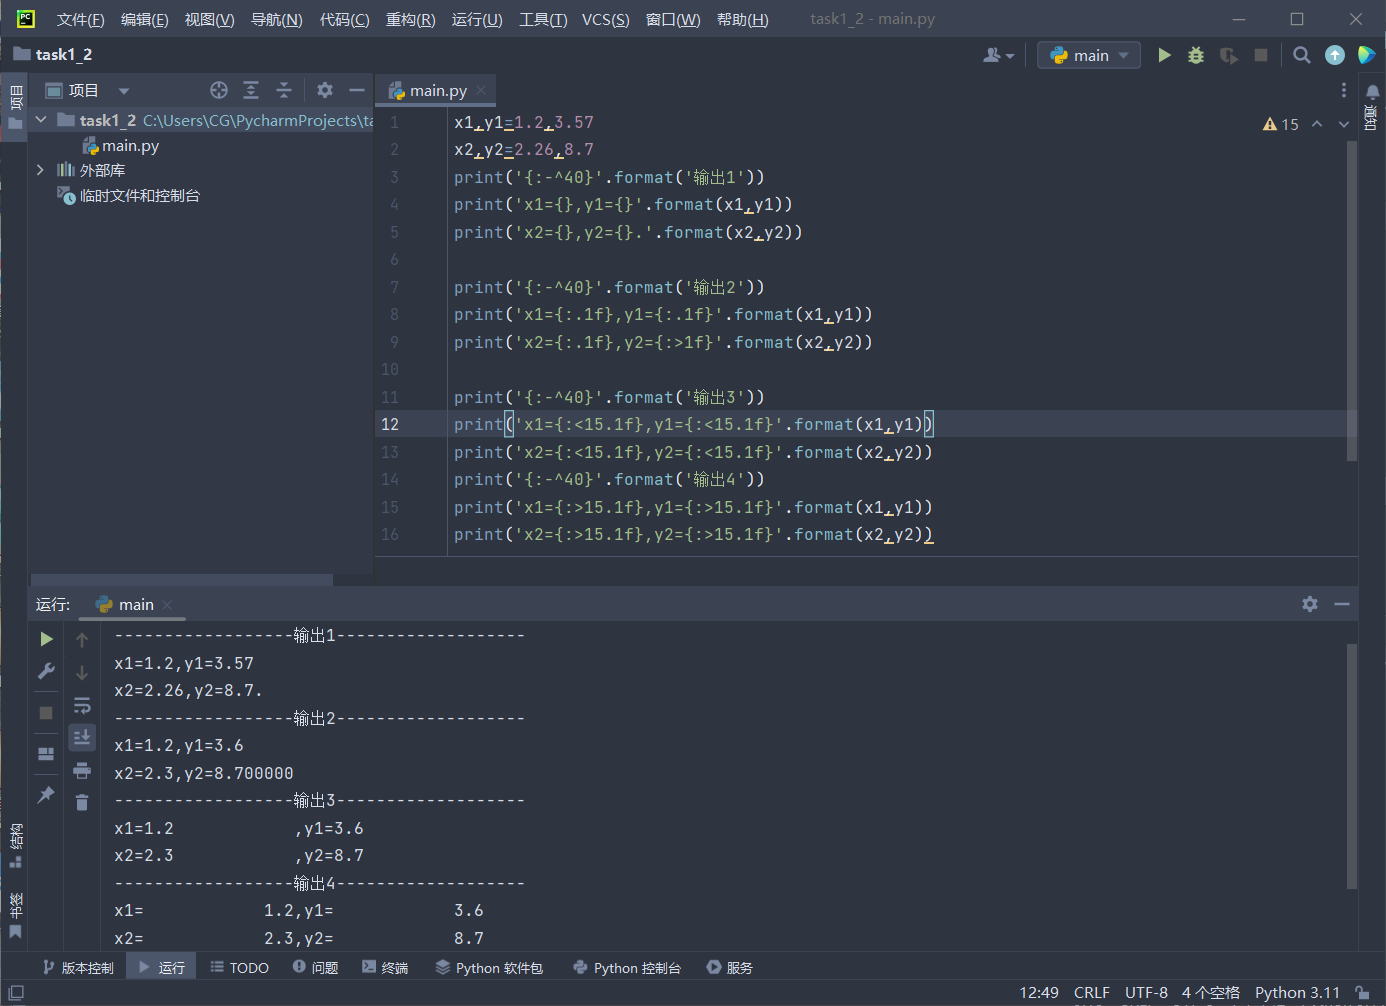Toggle scroll to end in console
1386x1006 pixels.
click(82, 737)
